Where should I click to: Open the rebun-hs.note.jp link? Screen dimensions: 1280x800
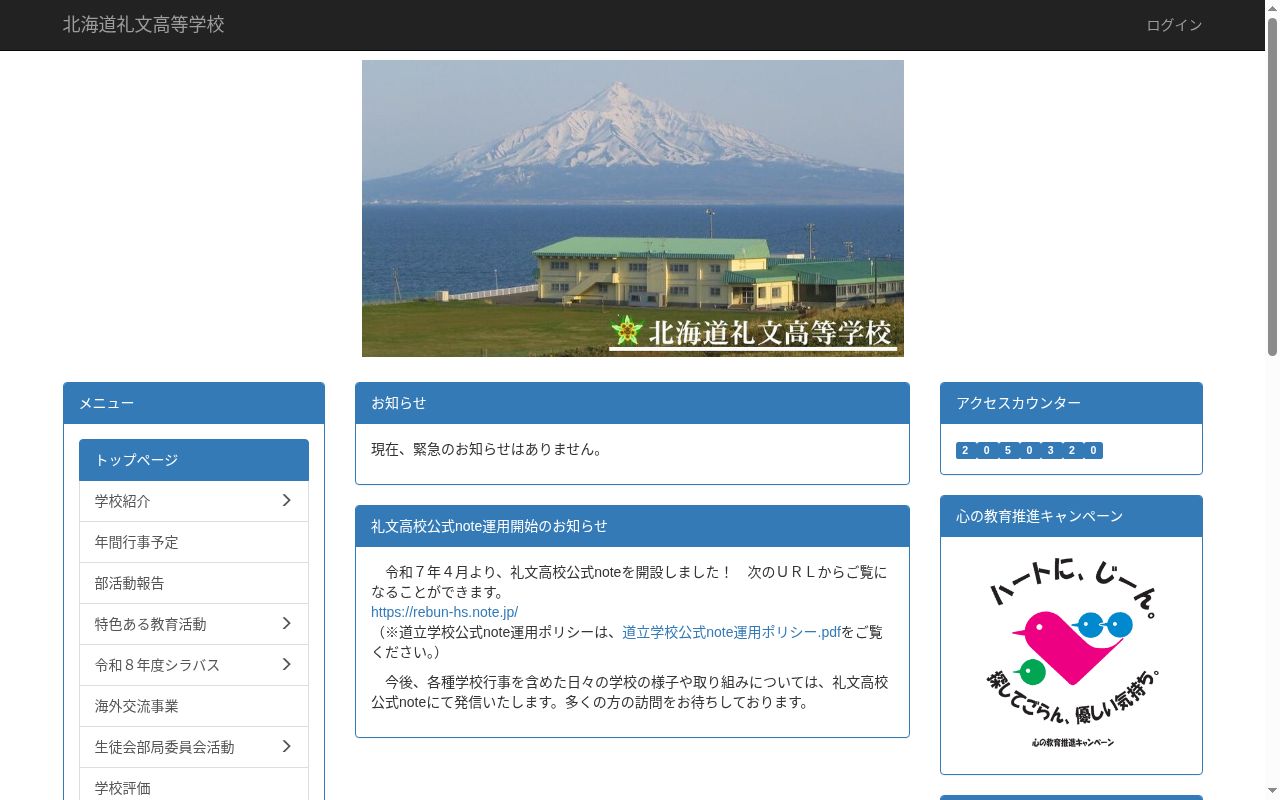point(444,612)
